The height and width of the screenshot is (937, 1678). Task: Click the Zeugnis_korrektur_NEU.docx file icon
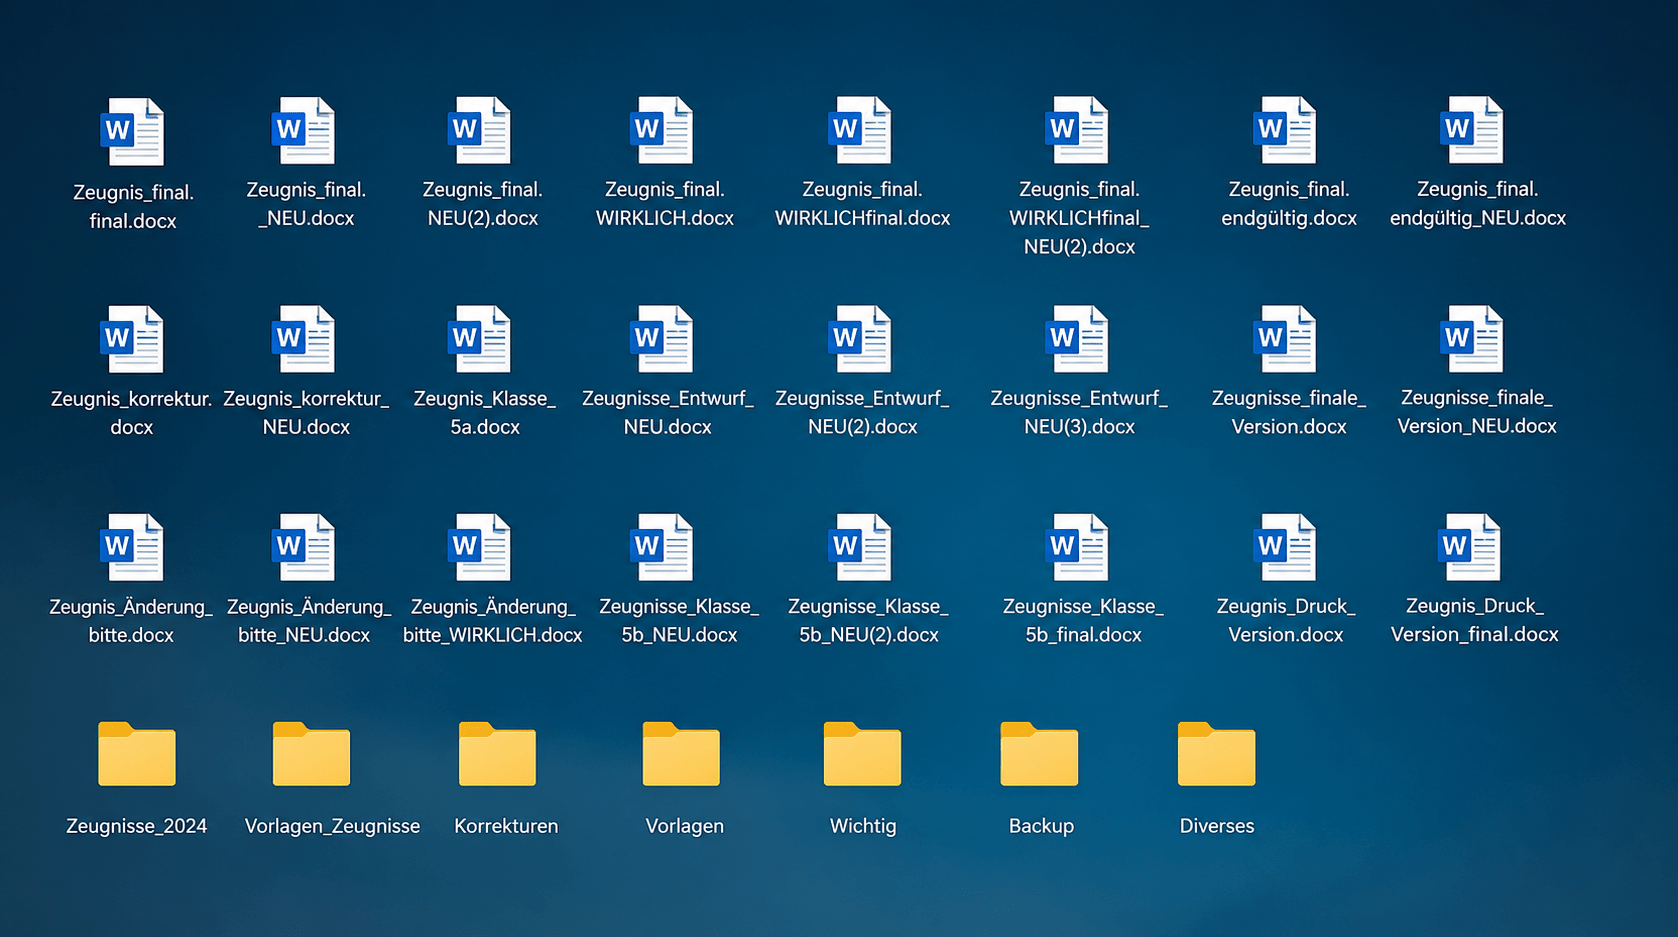[303, 339]
